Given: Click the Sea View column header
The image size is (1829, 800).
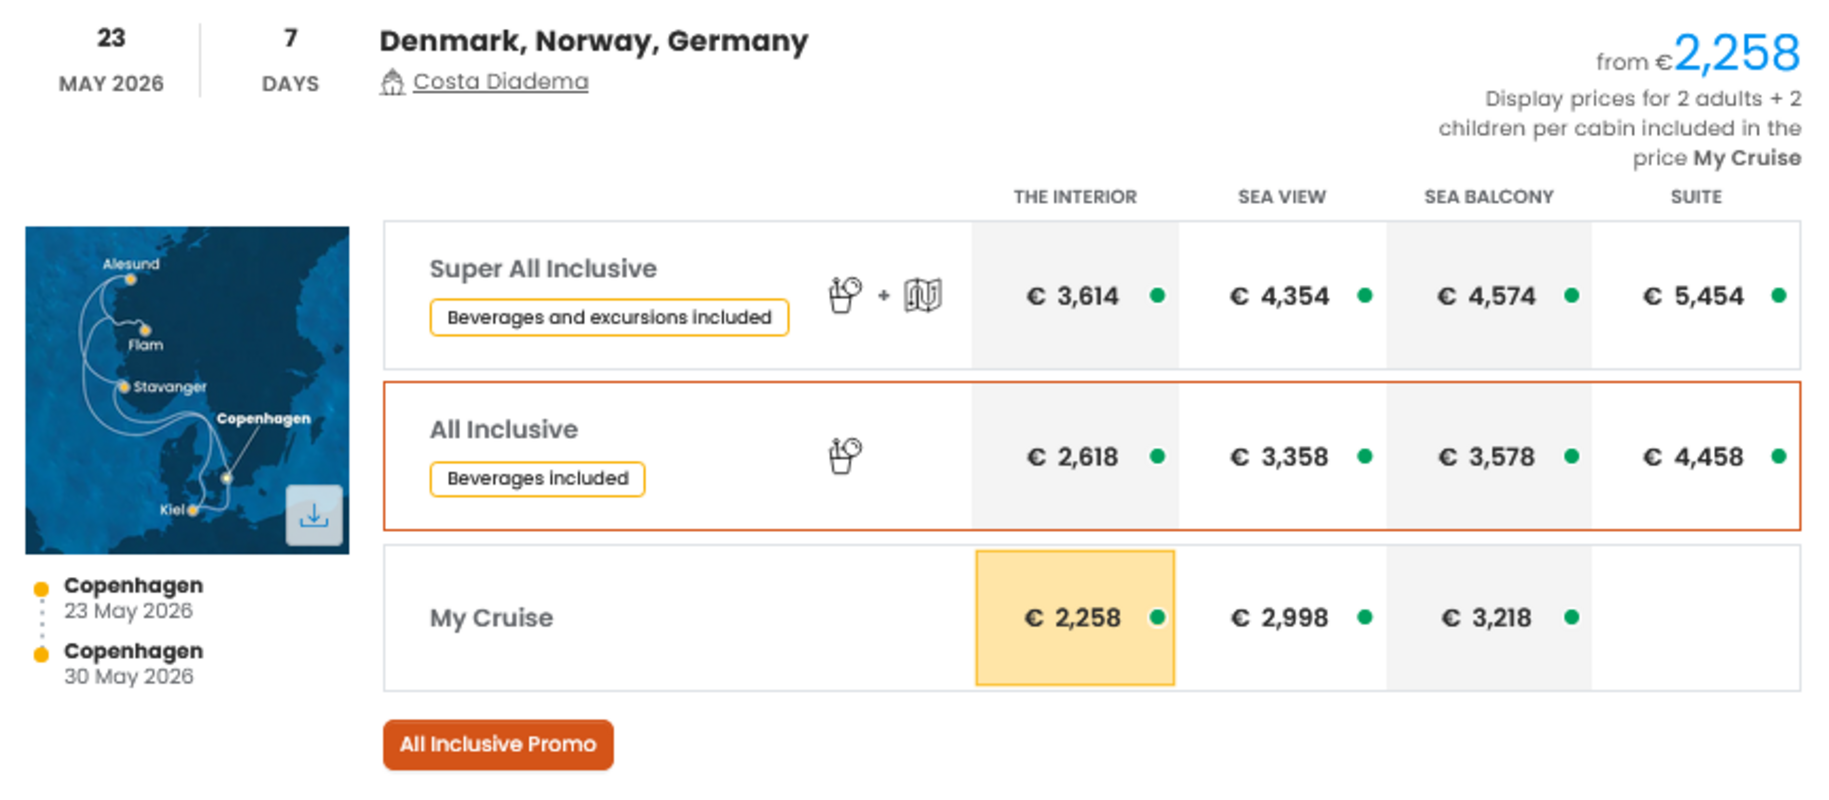Looking at the screenshot, I should 1281,197.
